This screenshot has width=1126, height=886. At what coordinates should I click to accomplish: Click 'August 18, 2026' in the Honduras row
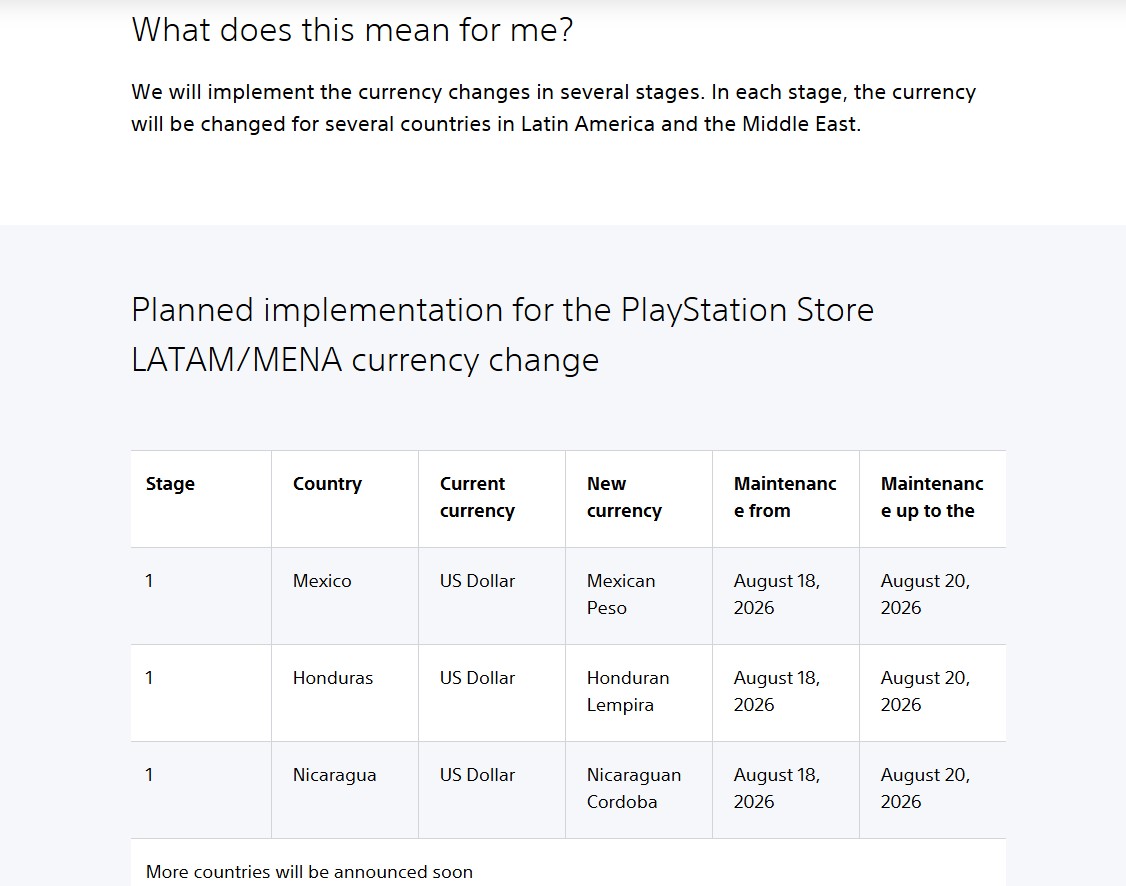[776, 691]
